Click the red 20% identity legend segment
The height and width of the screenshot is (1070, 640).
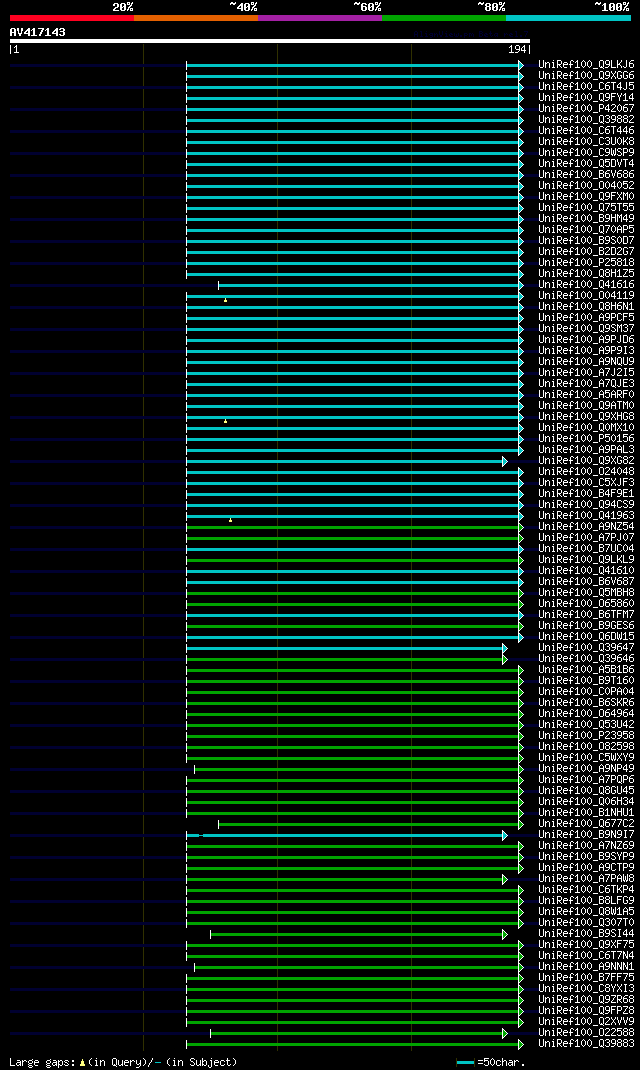[x=72, y=18]
